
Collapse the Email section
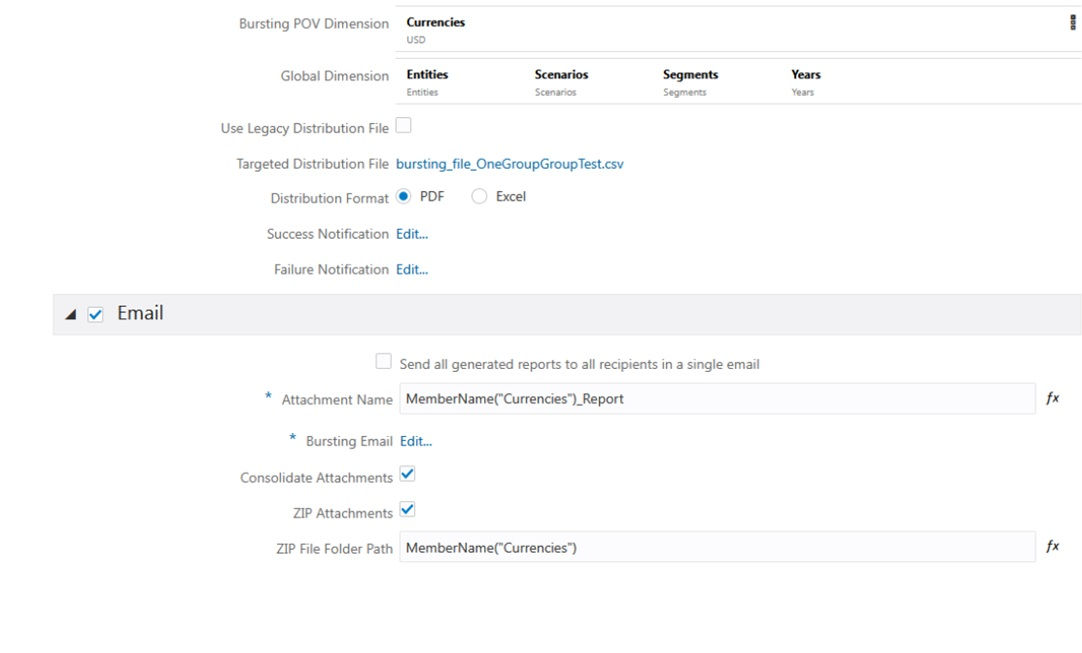70,312
